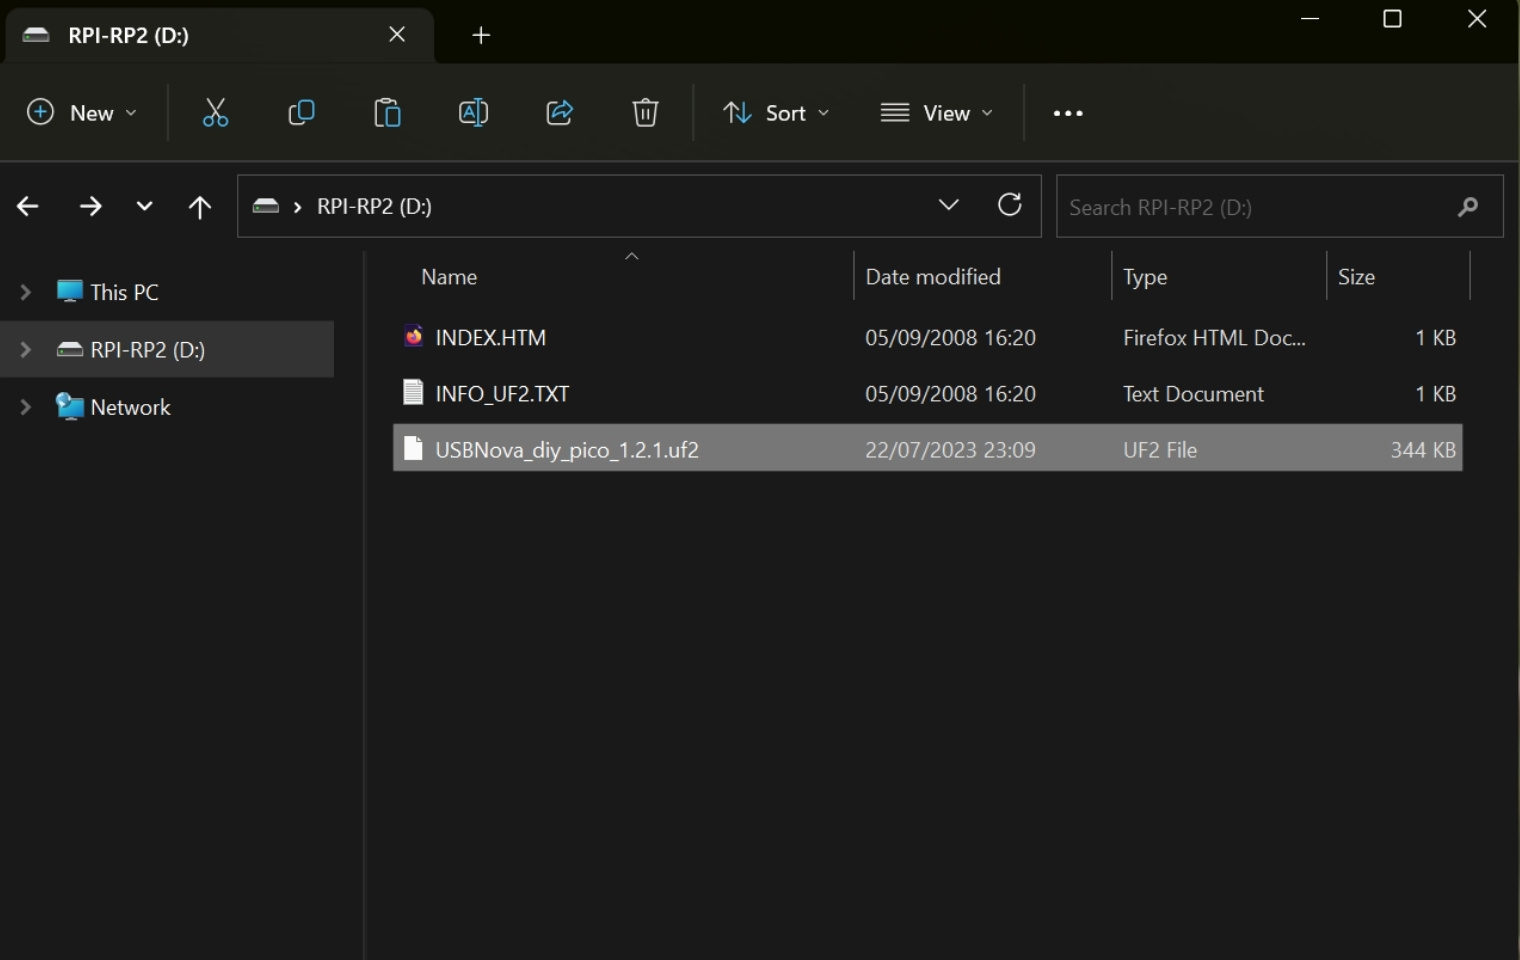Go up one folder level
The width and height of the screenshot is (1520, 960).
click(200, 207)
